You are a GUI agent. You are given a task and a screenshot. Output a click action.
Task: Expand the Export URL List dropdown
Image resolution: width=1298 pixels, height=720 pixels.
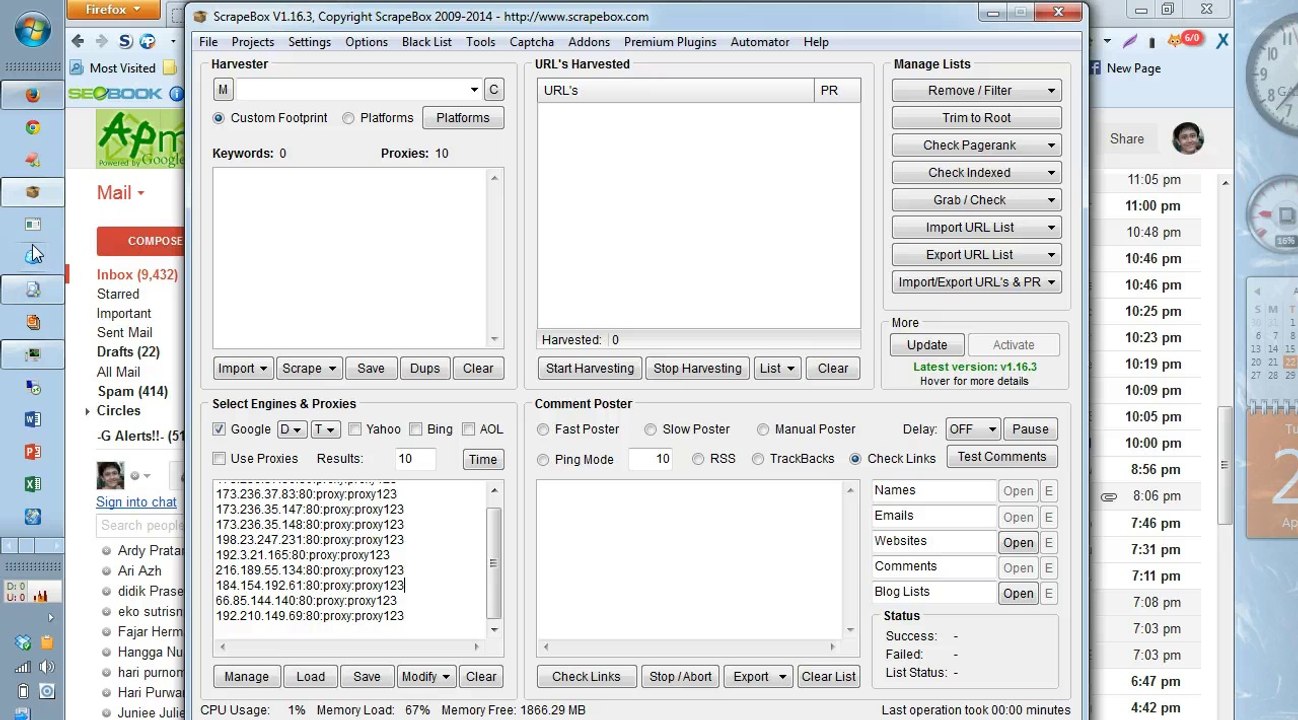click(975, 255)
